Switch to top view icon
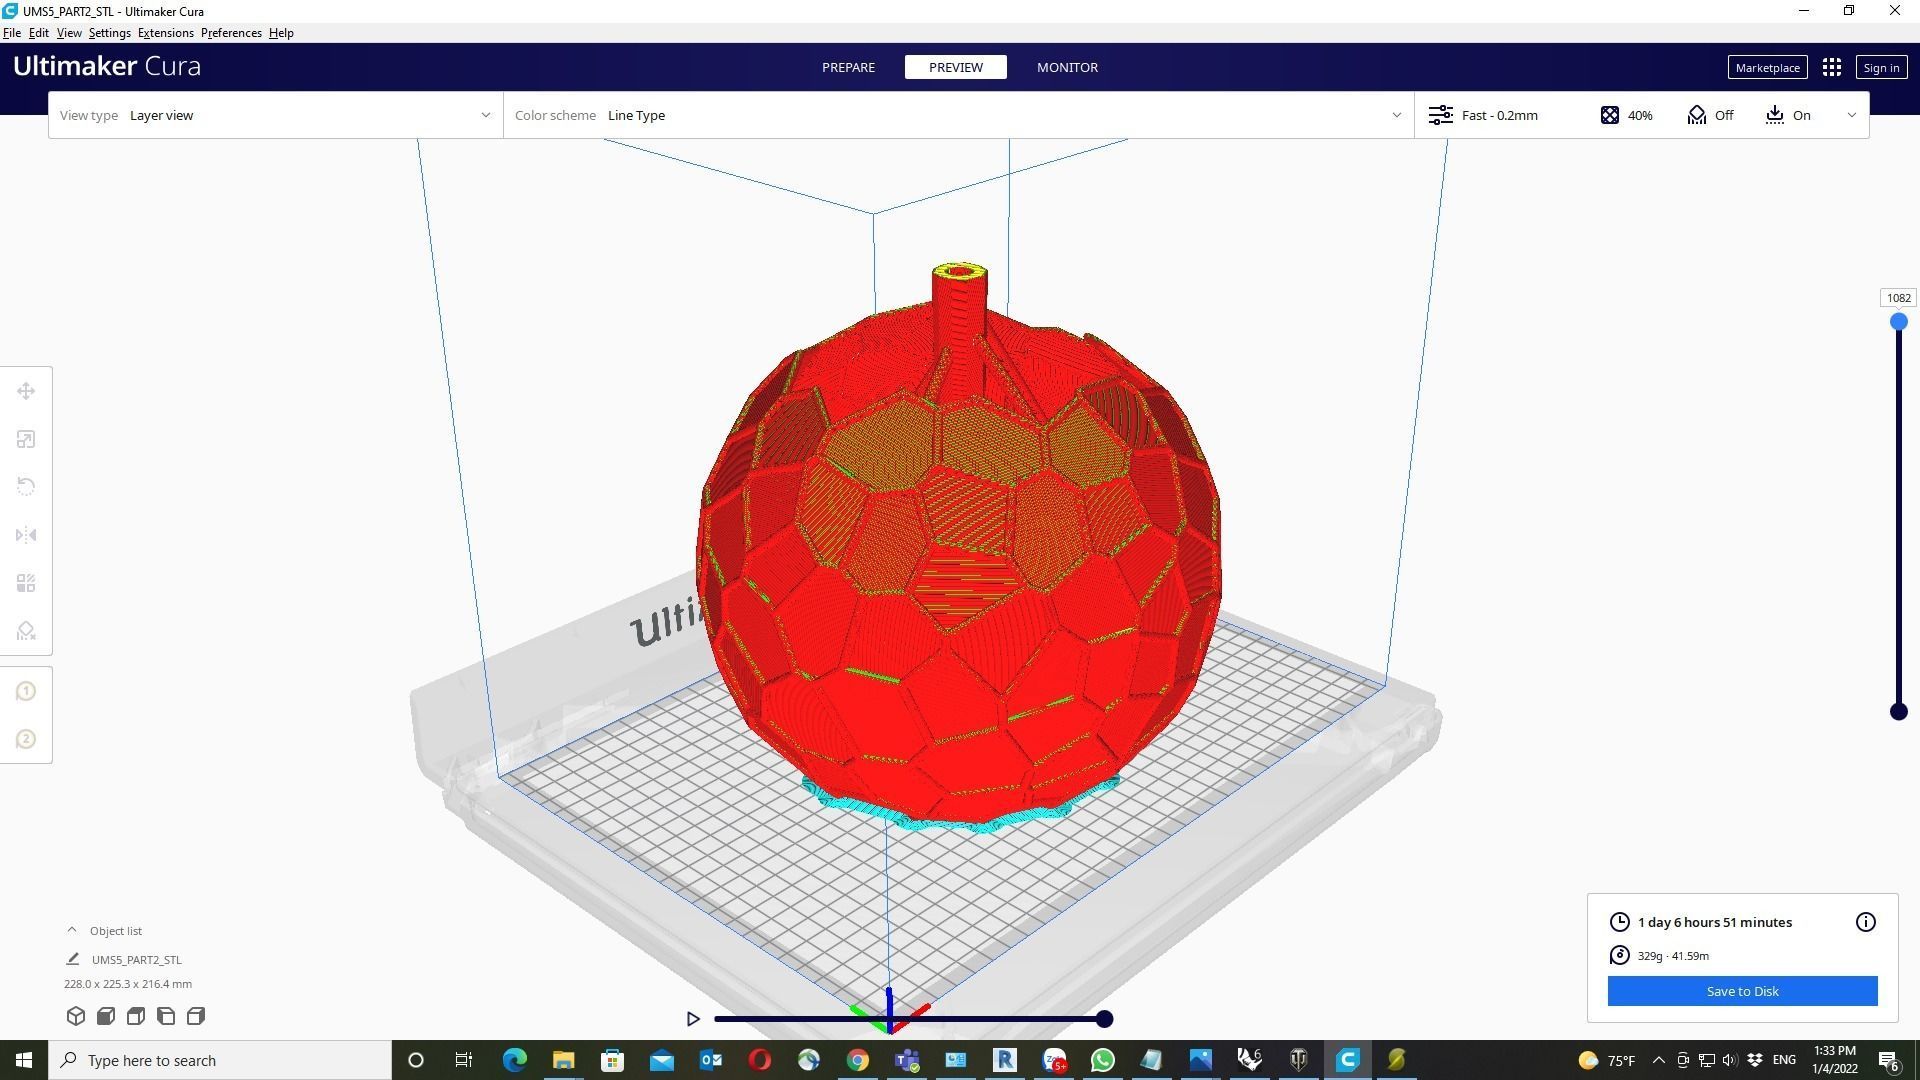The image size is (1920, 1080). coord(136,1016)
